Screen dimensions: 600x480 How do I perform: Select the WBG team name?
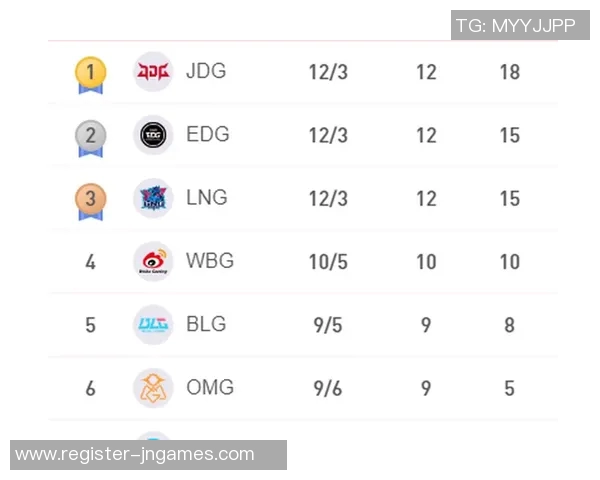210,261
